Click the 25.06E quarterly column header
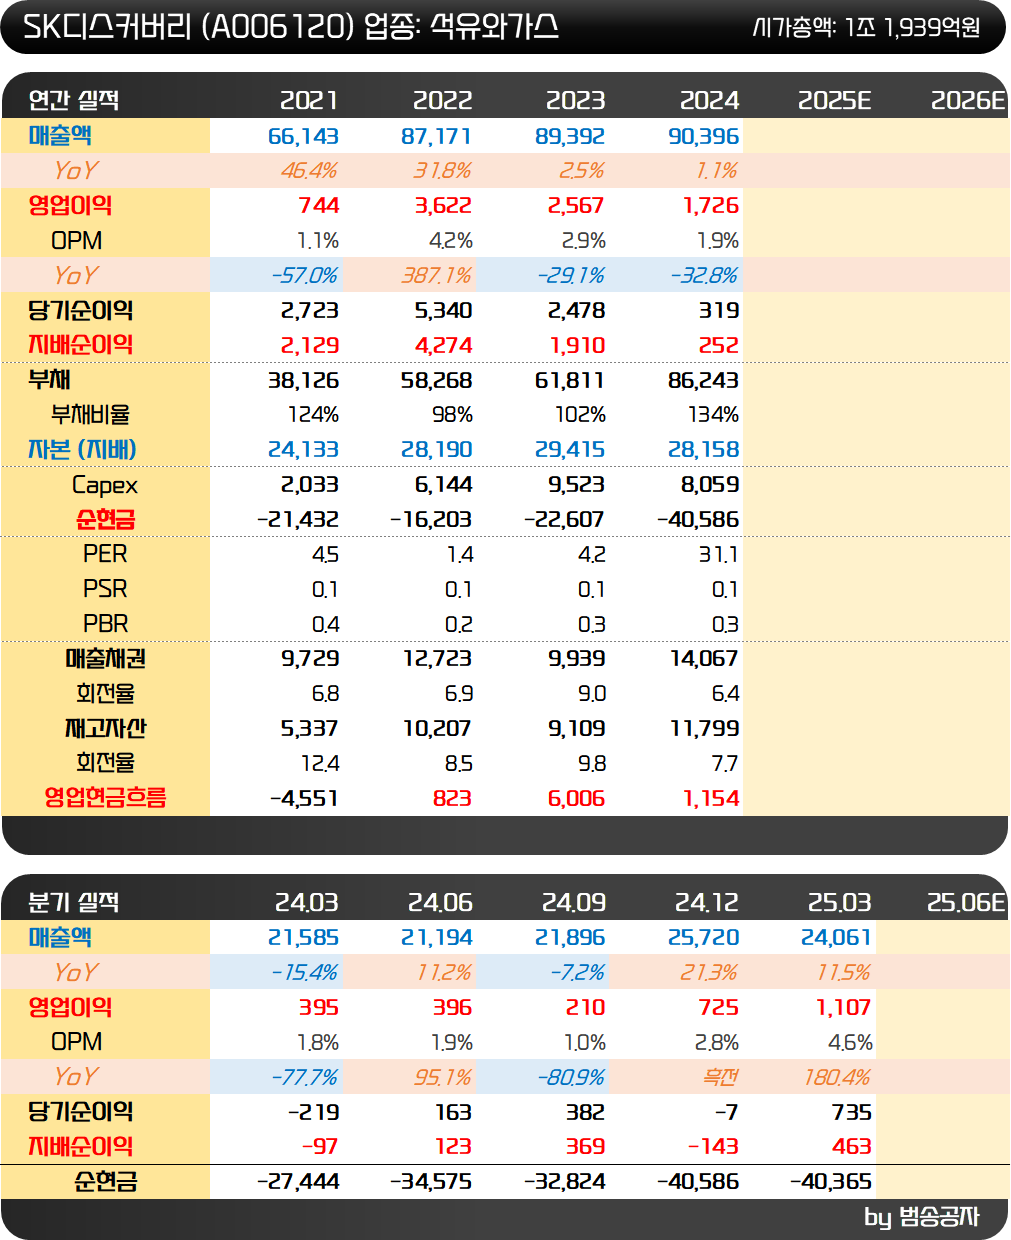 coord(966,902)
